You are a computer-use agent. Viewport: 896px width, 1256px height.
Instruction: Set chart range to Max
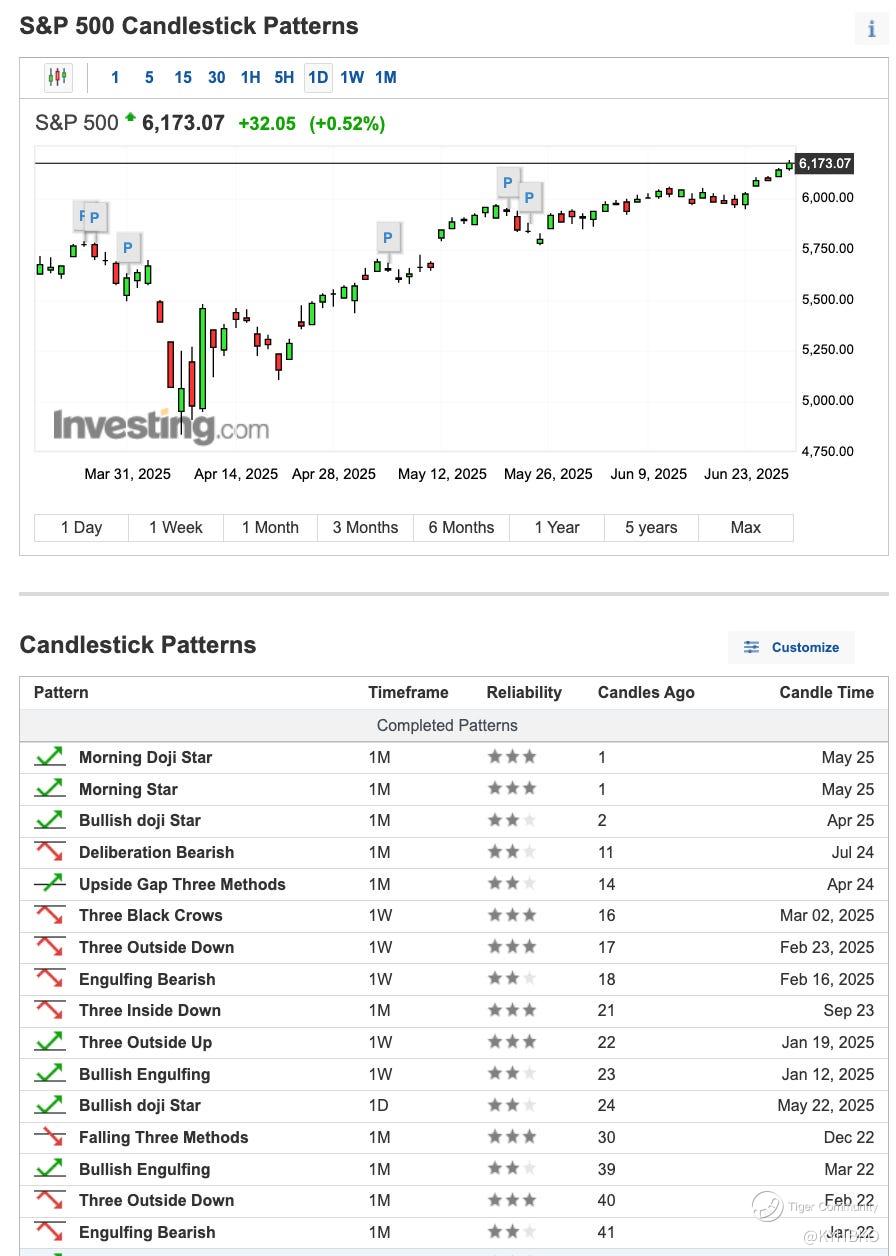[746, 527]
